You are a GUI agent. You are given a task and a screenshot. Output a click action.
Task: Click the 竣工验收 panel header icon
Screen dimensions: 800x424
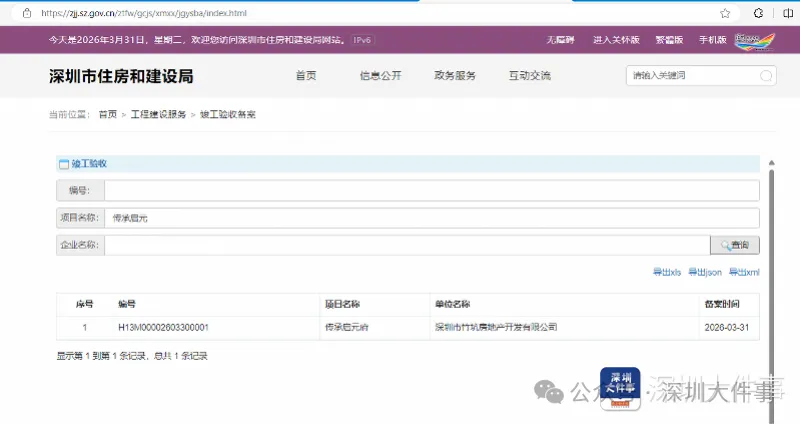point(64,164)
